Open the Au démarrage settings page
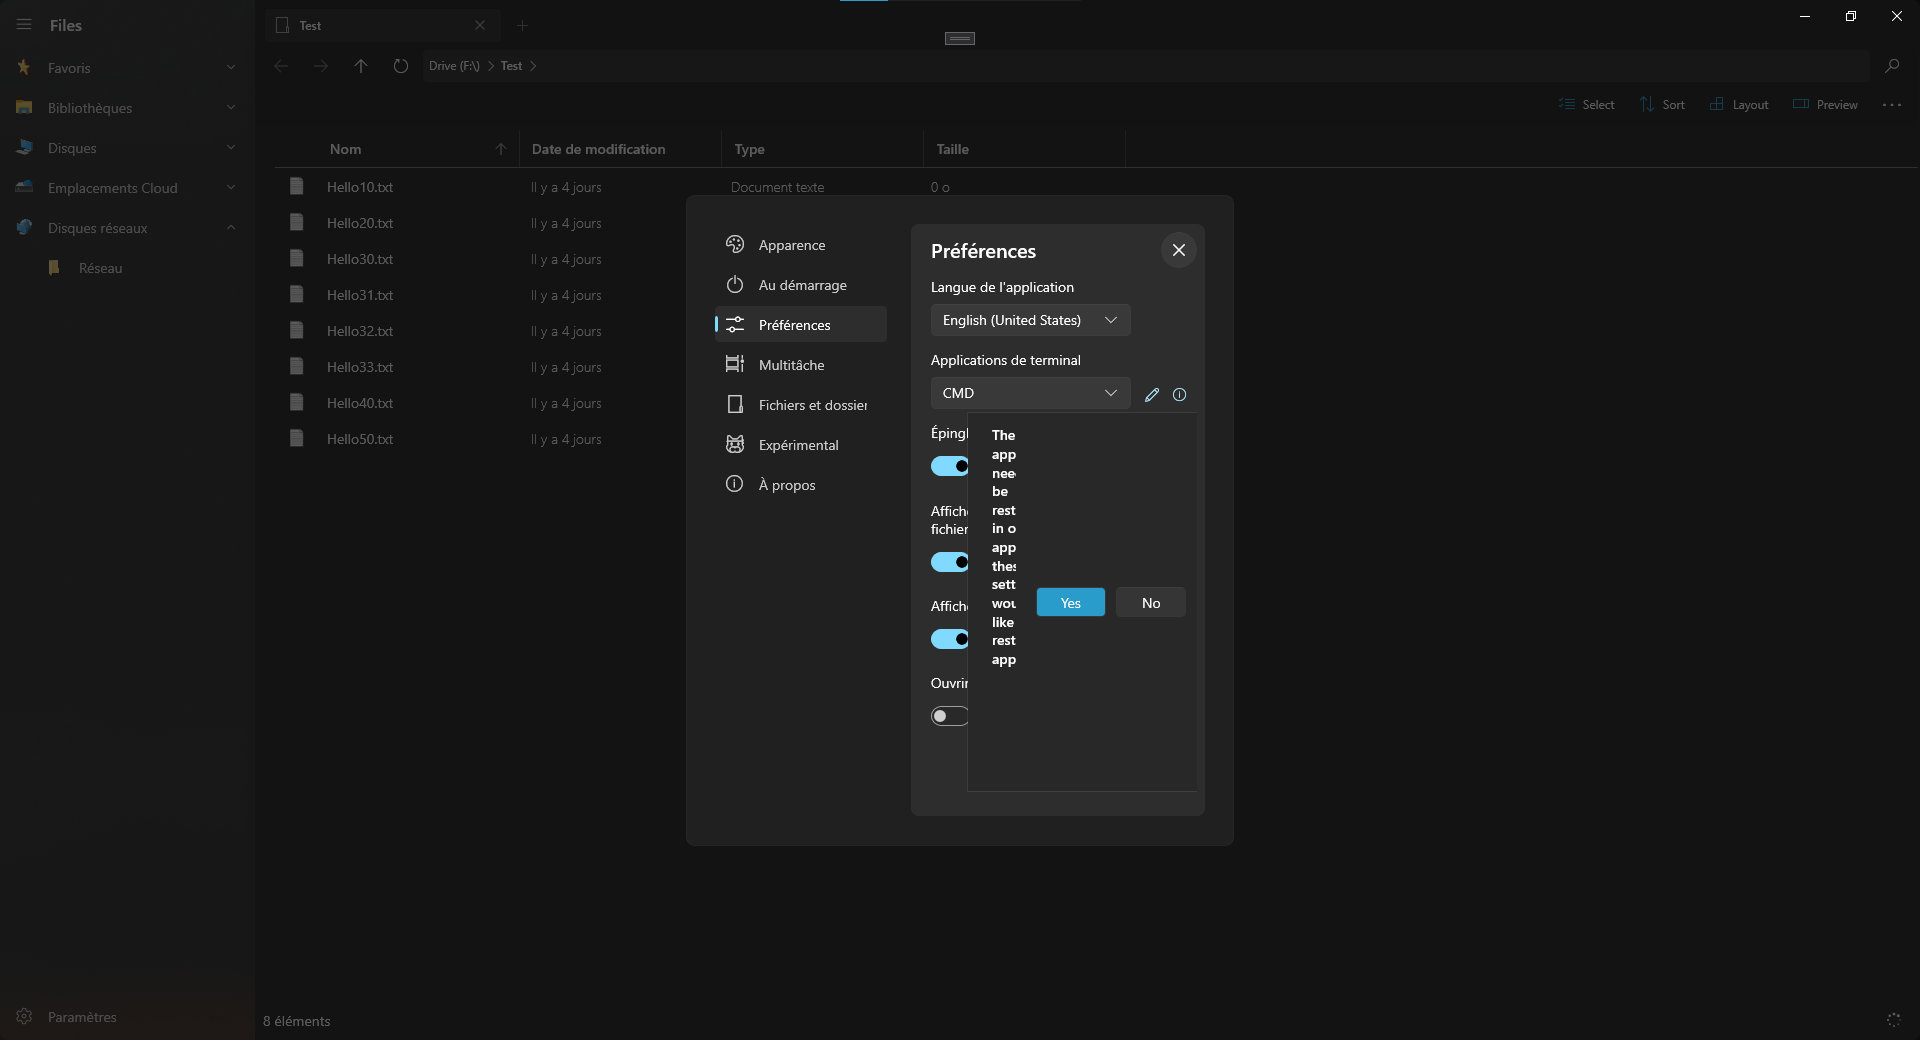This screenshot has width=1920, height=1040. (800, 285)
